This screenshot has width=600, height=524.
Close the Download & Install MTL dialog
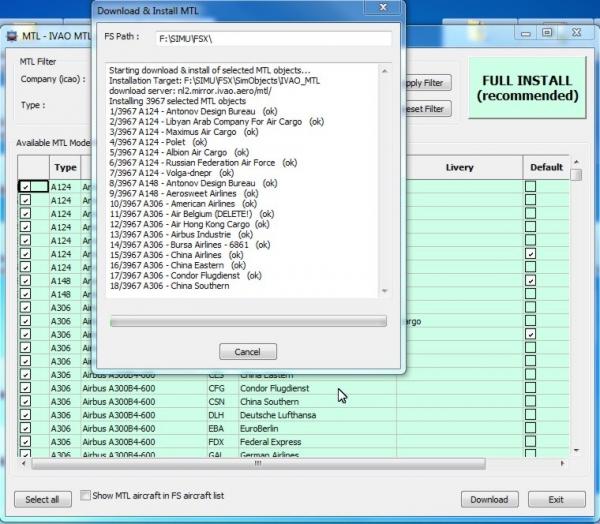click(x=383, y=8)
